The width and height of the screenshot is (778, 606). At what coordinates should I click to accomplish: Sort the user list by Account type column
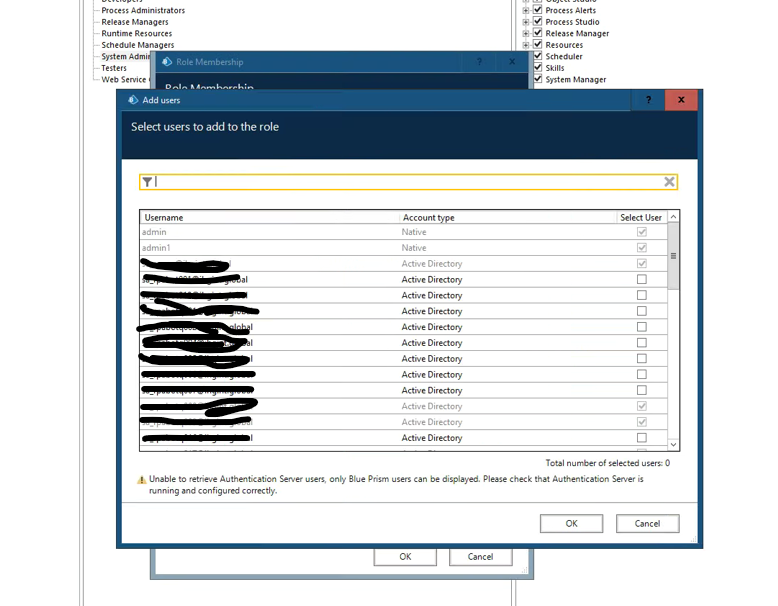507,217
